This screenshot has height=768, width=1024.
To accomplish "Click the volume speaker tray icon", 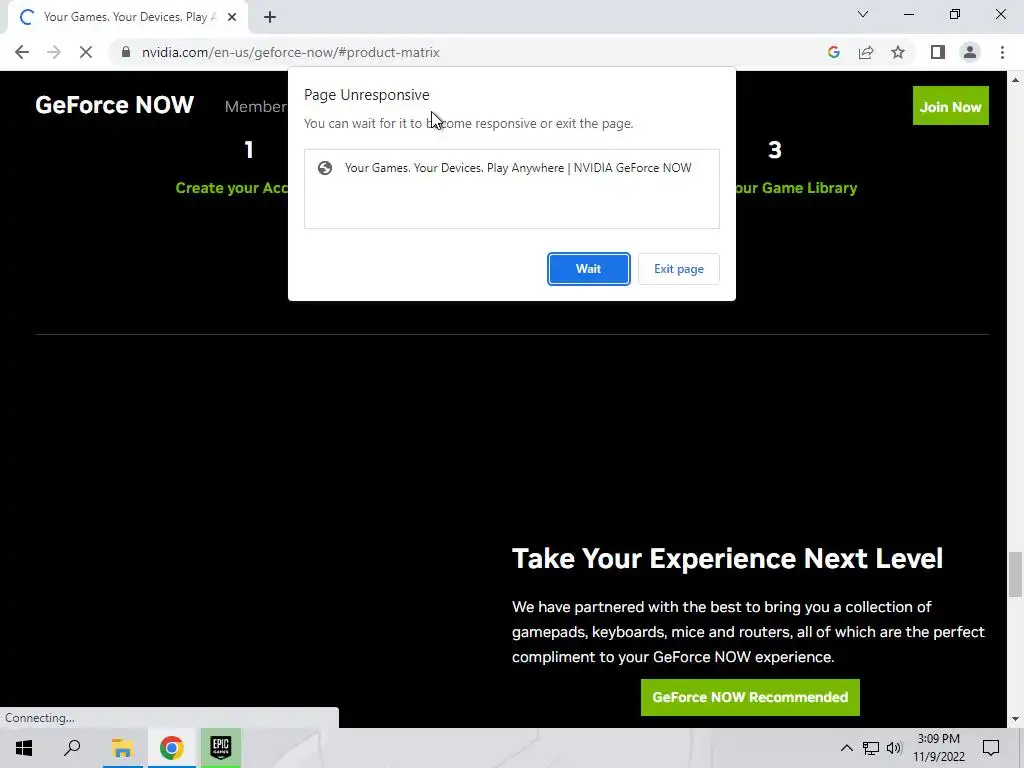I will [x=894, y=748].
